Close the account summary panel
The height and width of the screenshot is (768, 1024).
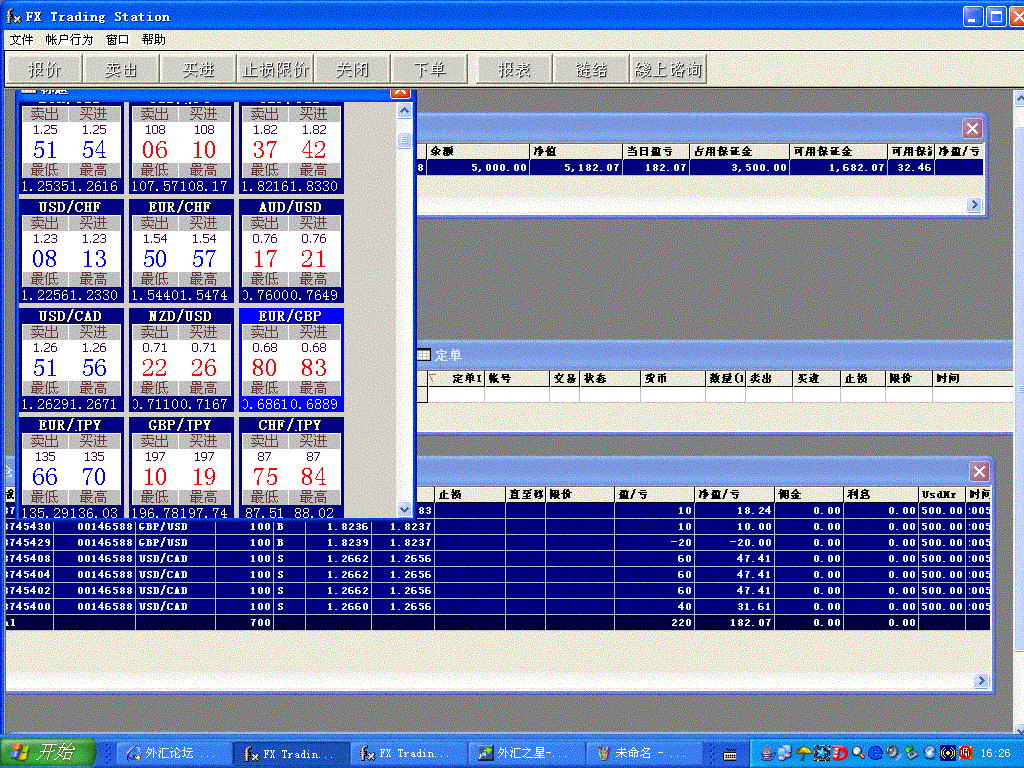click(972, 128)
